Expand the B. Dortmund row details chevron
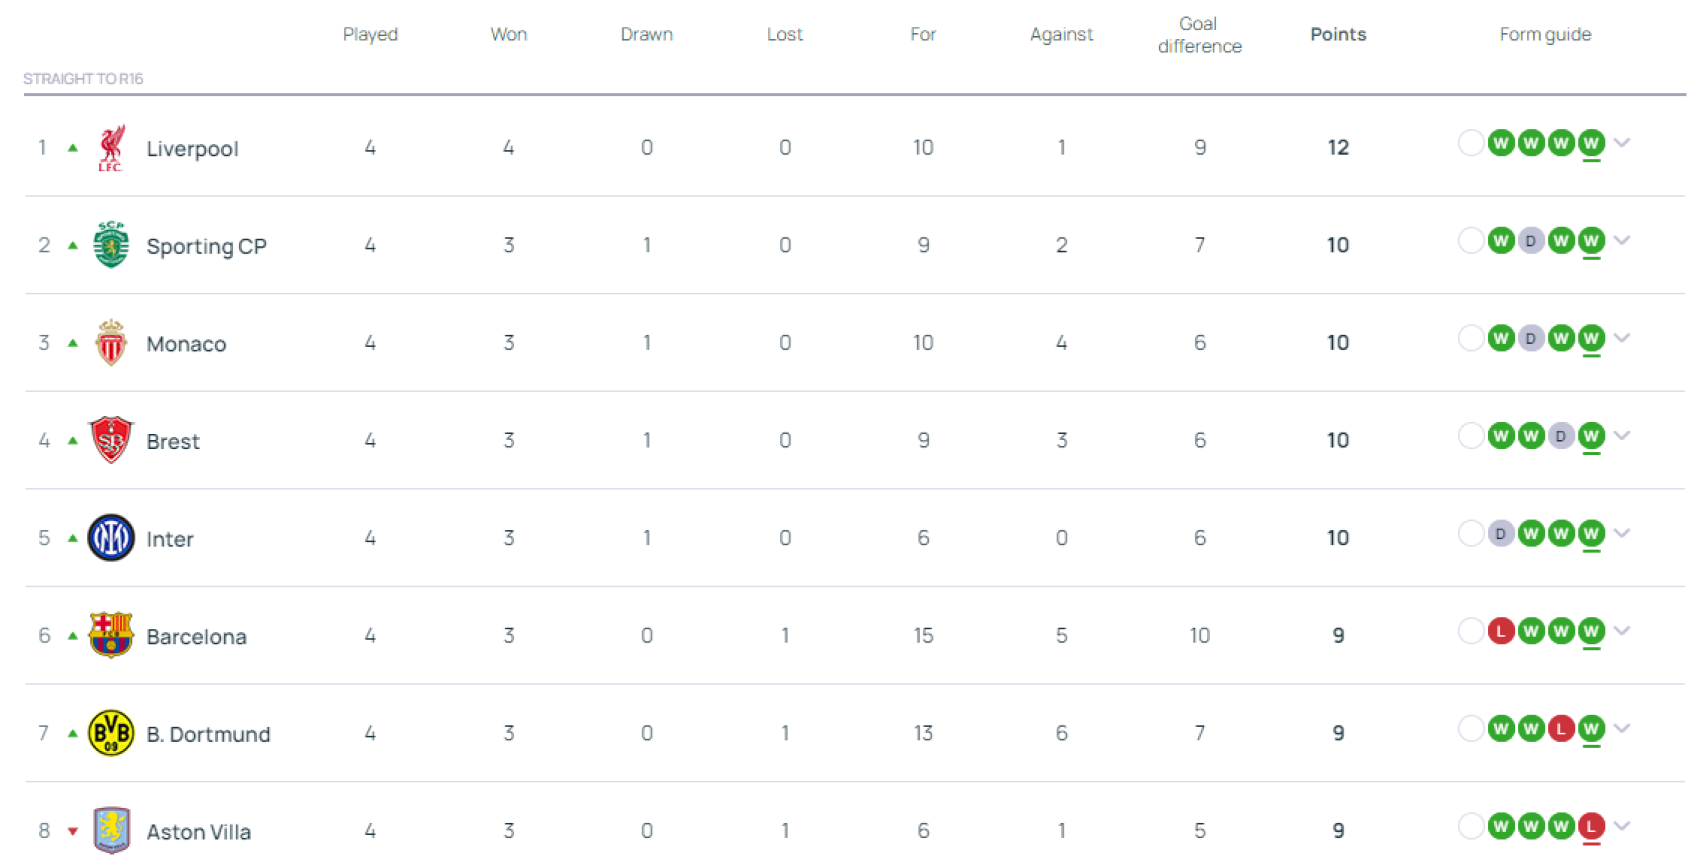The height and width of the screenshot is (865, 1706). pos(1622,729)
